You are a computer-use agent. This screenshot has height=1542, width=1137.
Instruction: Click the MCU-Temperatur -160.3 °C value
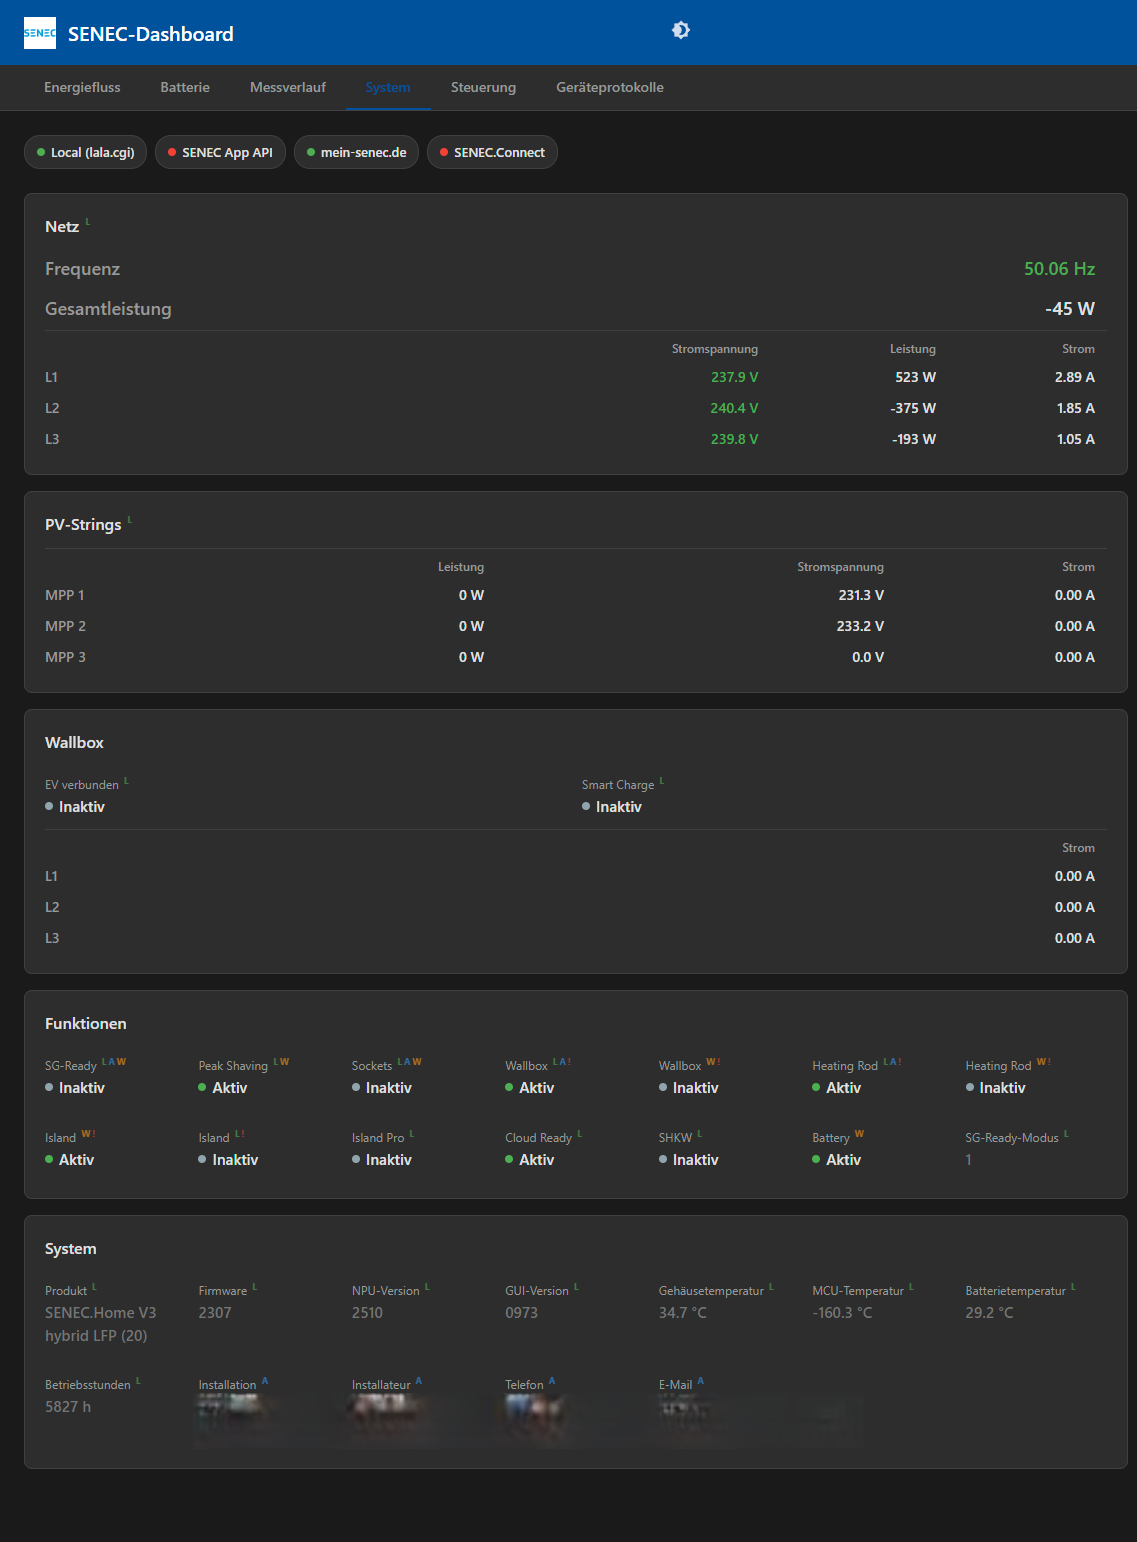coord(842,1313)
